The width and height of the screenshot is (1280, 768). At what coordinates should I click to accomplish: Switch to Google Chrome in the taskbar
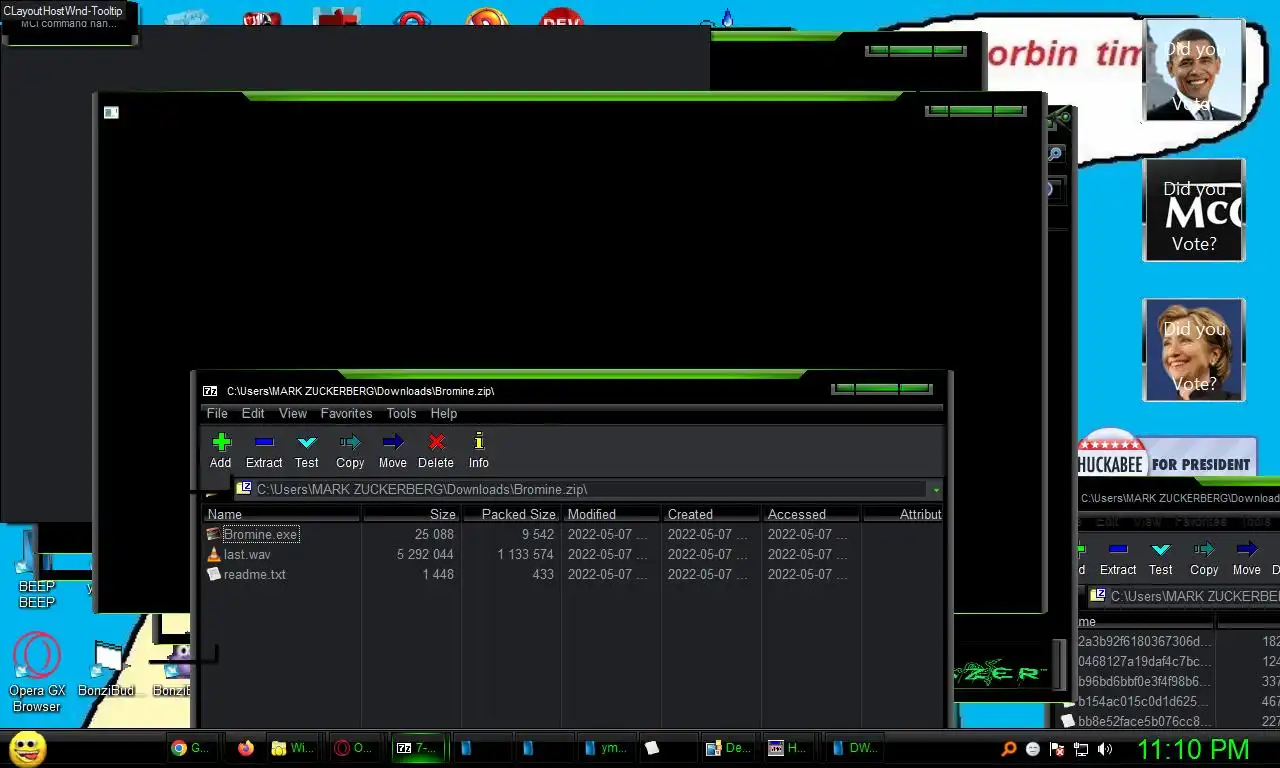(190, 748)
